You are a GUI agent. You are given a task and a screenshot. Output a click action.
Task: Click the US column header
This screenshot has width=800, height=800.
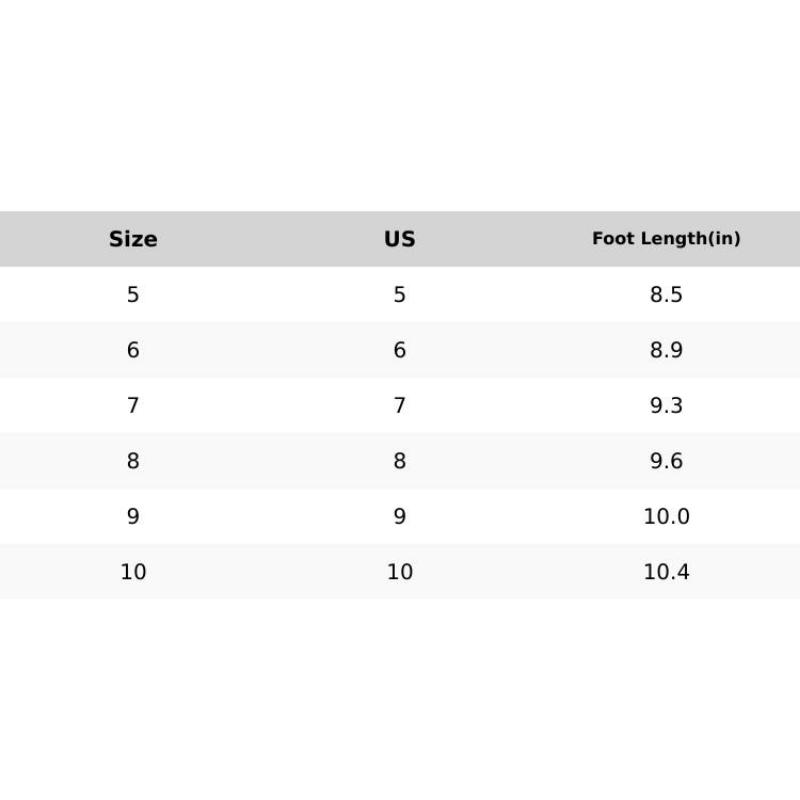(x=400, y=239)
